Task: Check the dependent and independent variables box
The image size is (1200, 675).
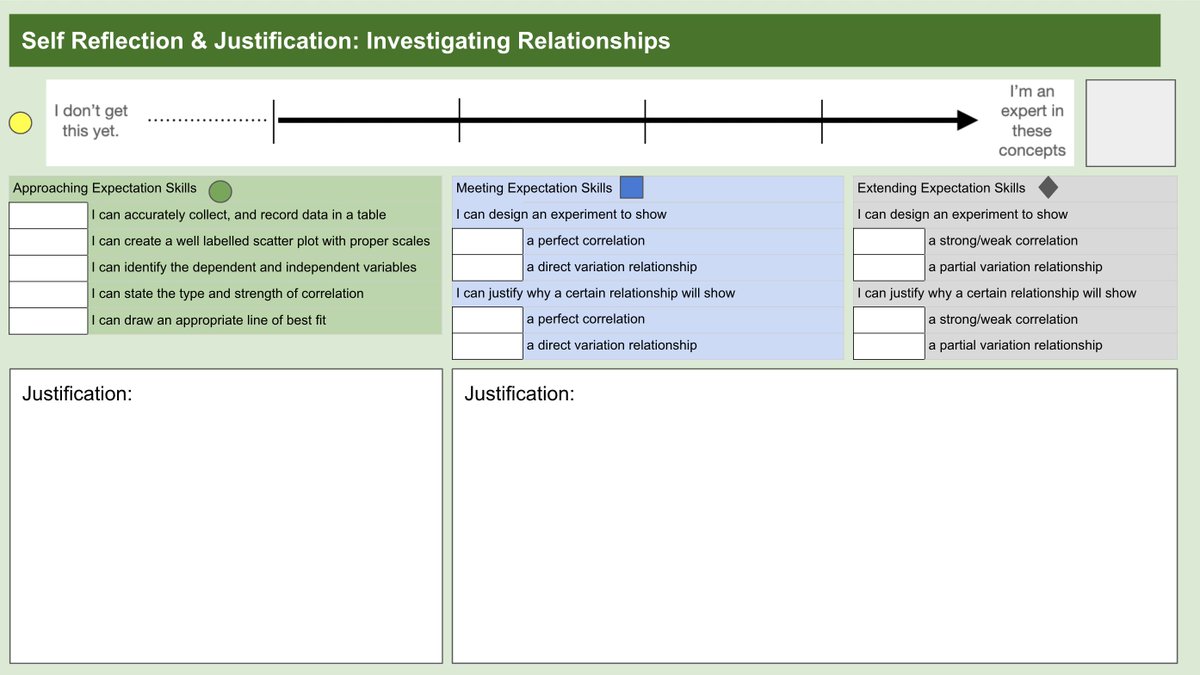Action: [x=47, y=266]
